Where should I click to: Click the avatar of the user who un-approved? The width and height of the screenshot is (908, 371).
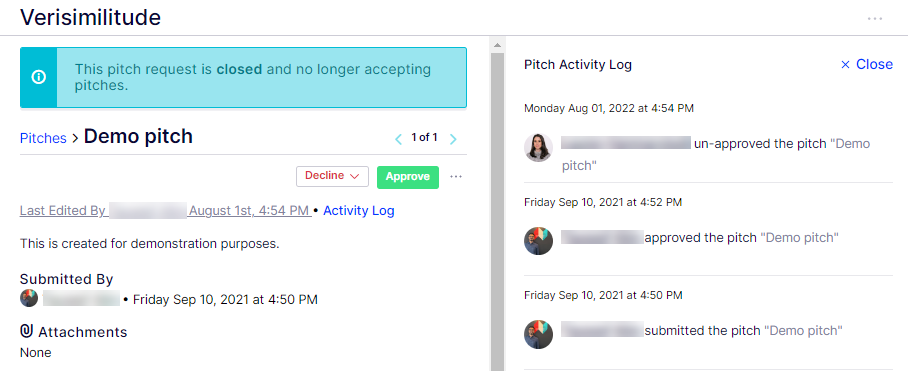[539, 148]
